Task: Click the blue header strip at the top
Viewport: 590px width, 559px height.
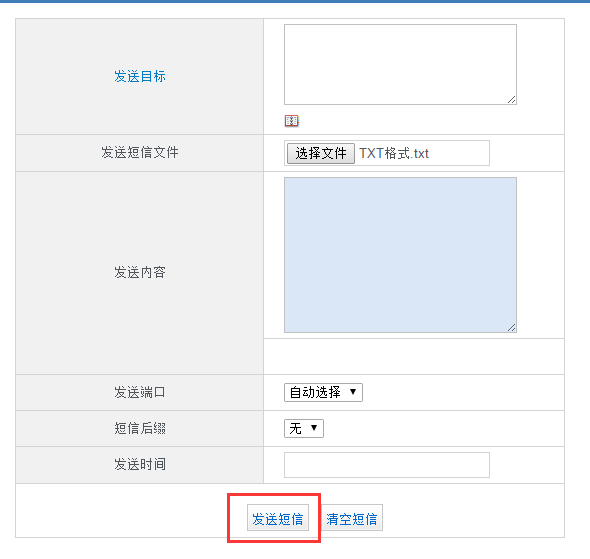Action: [x=295, y=1]
